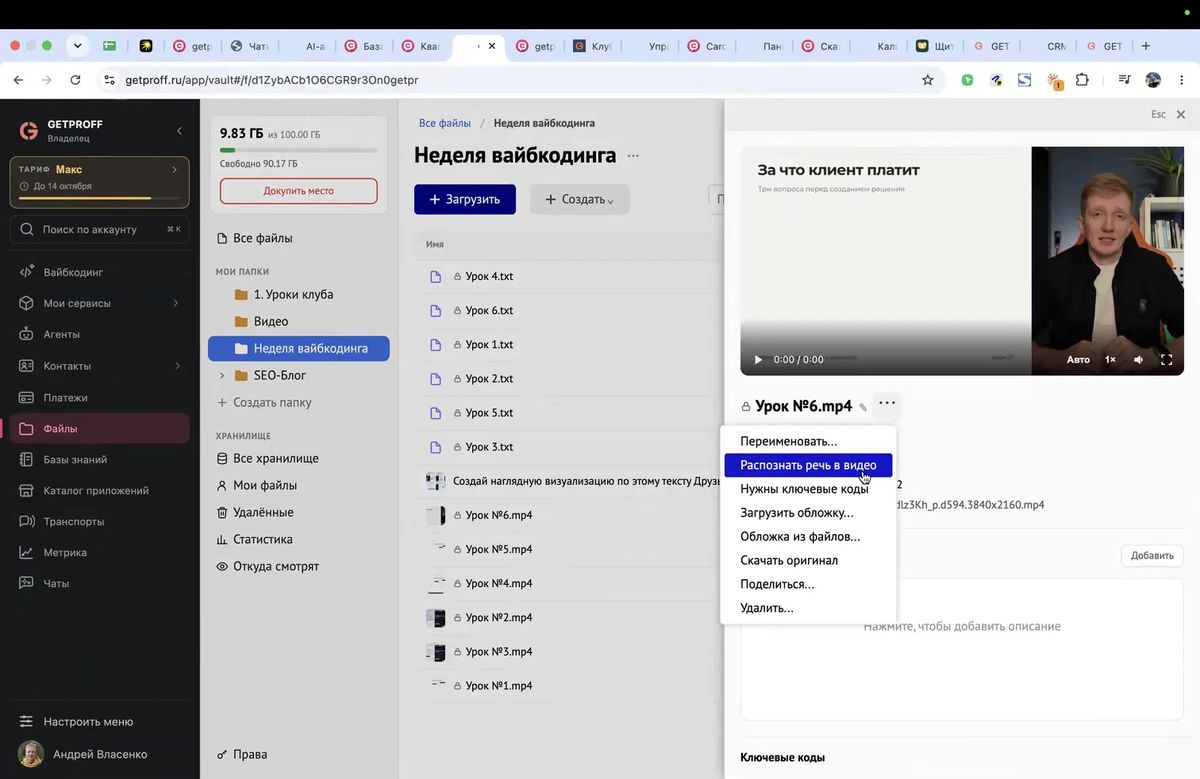Select Удалить... in context menu
This screenshot has width=1200, height=779.
(x=808, y=608)
